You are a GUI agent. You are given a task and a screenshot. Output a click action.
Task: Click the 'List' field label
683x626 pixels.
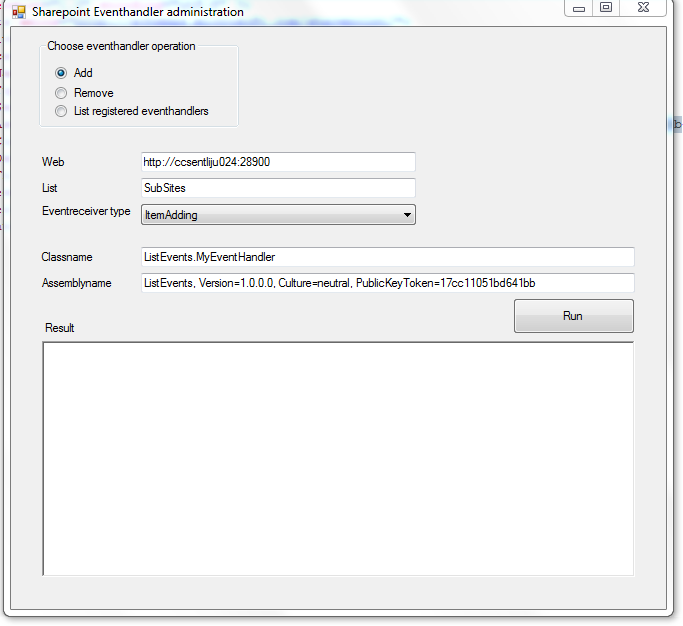(x=50, y=188)
